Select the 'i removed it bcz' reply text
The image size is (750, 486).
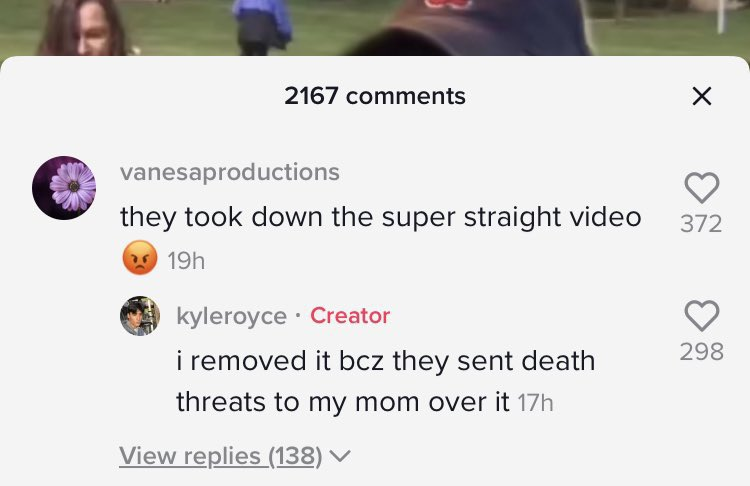(386, 381)
